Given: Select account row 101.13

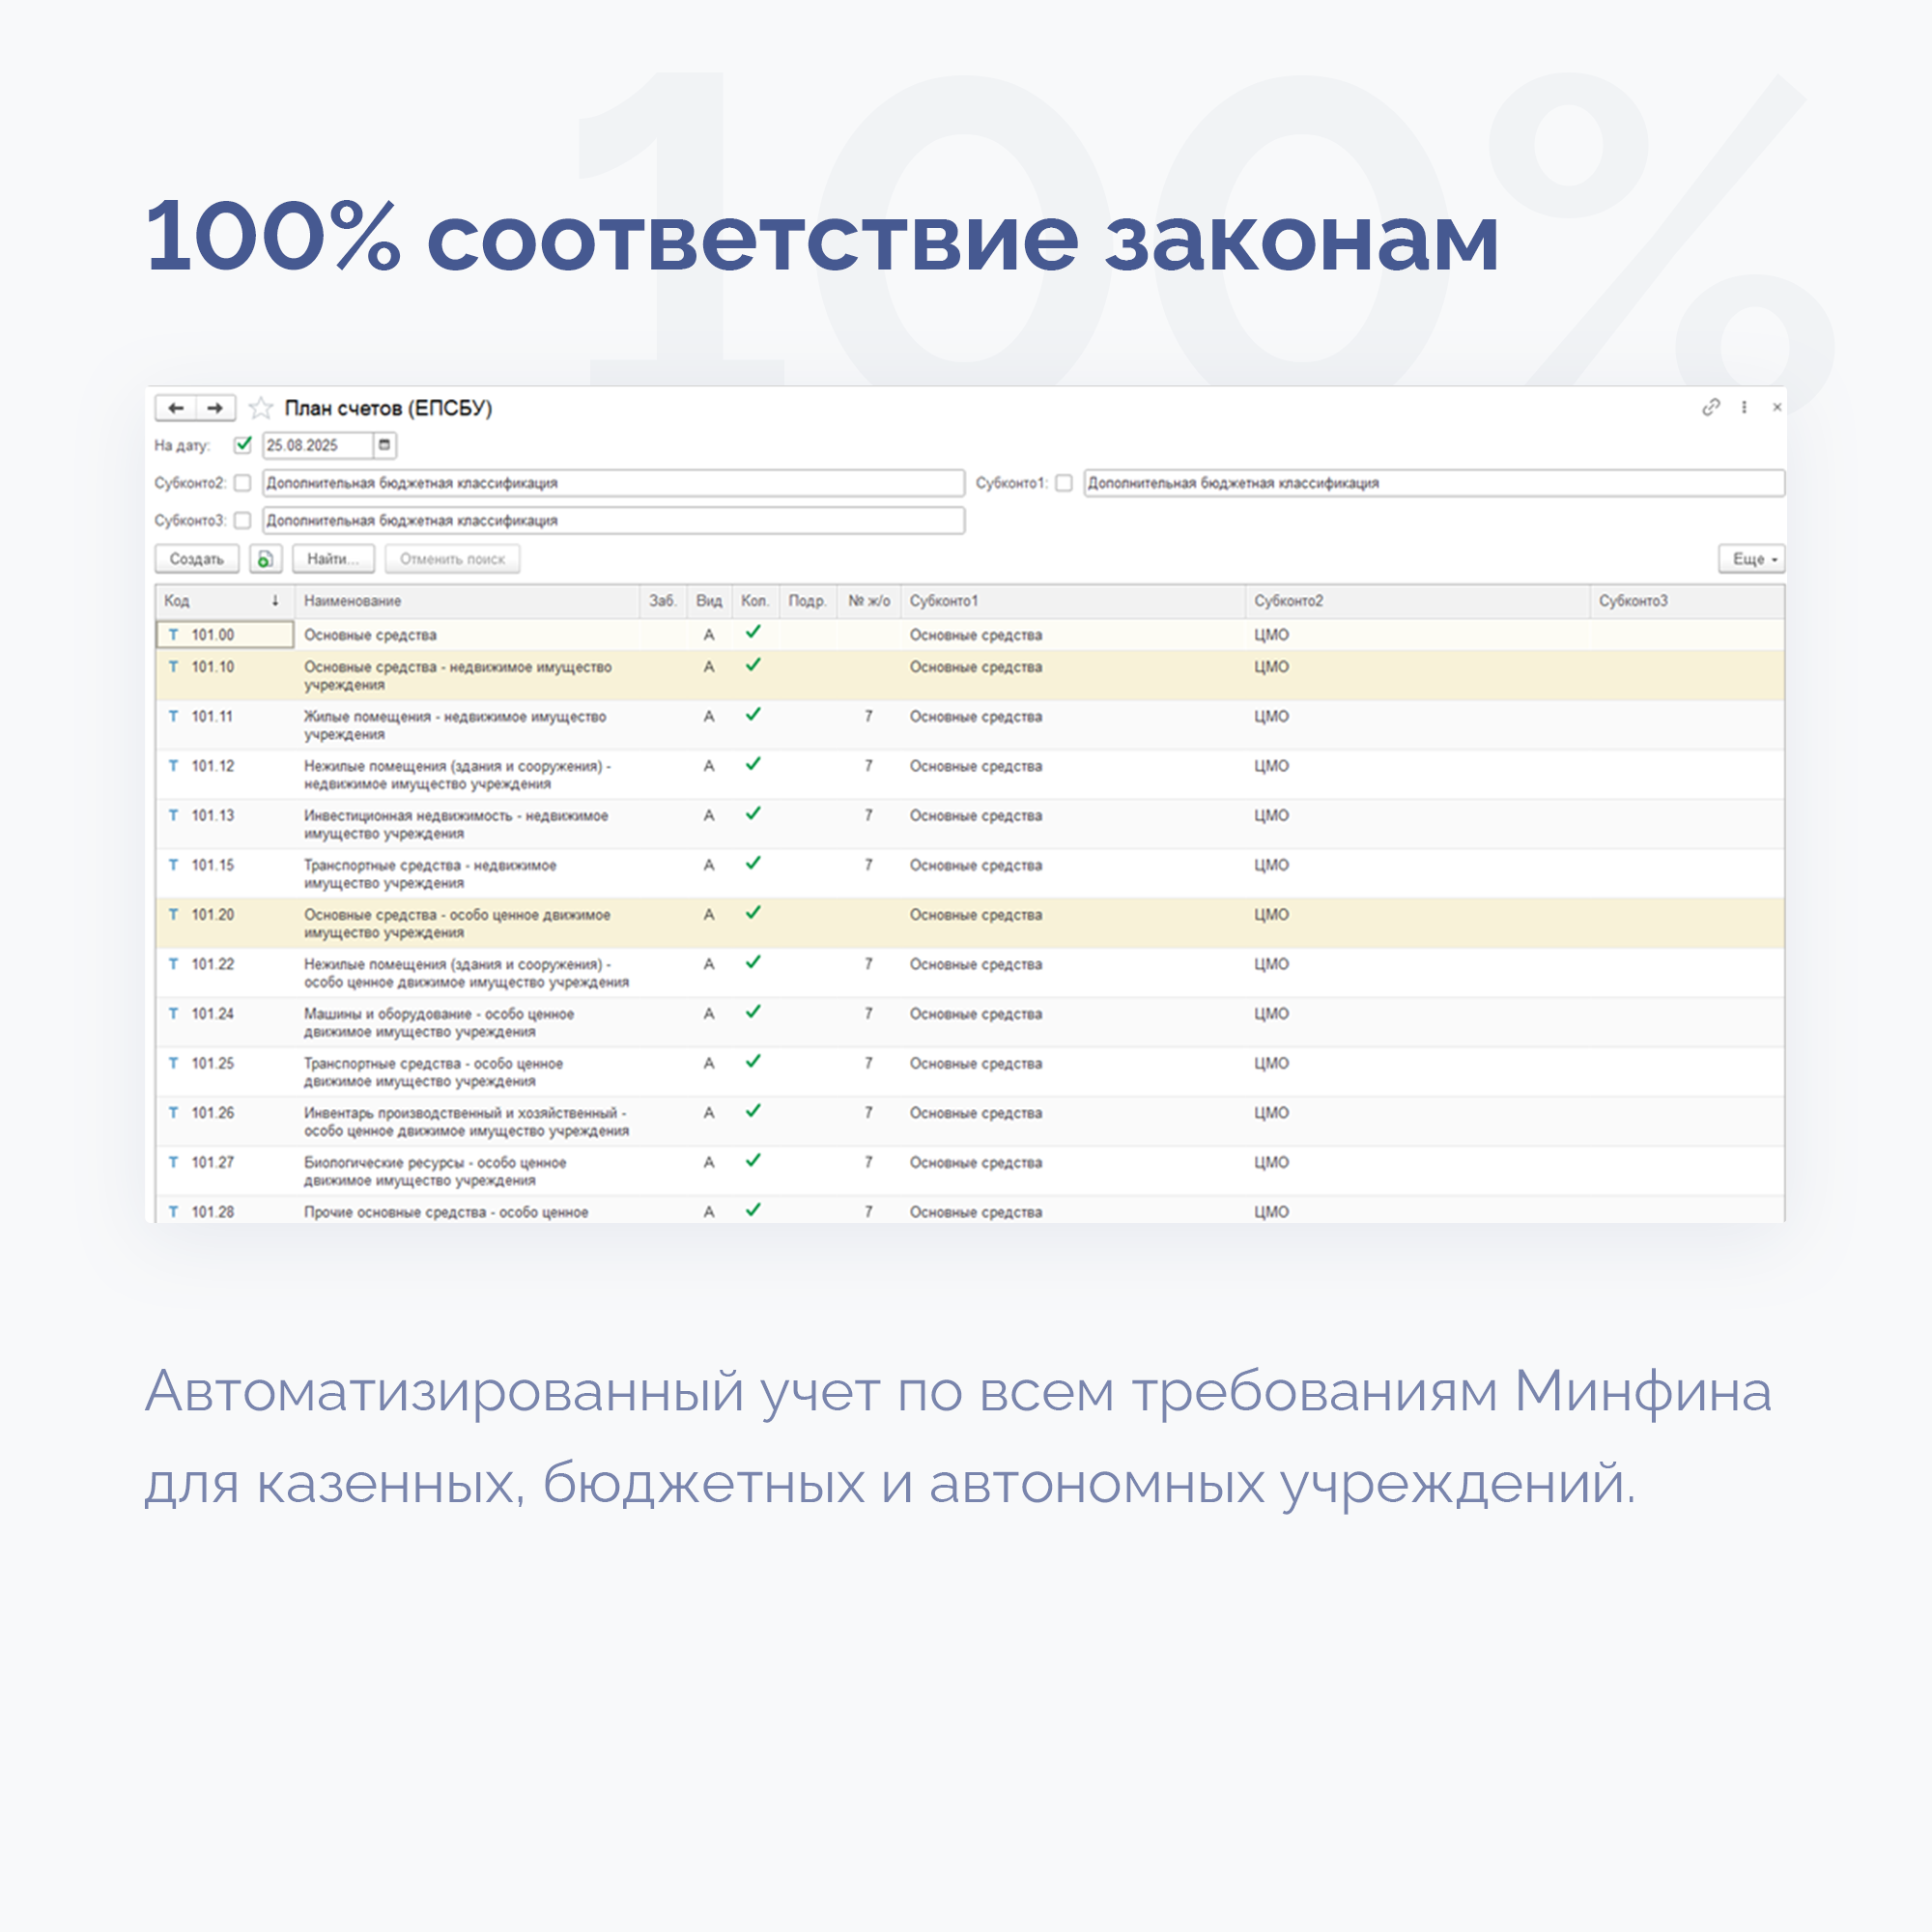Looking at the screenshot, I should click(970, 824).
